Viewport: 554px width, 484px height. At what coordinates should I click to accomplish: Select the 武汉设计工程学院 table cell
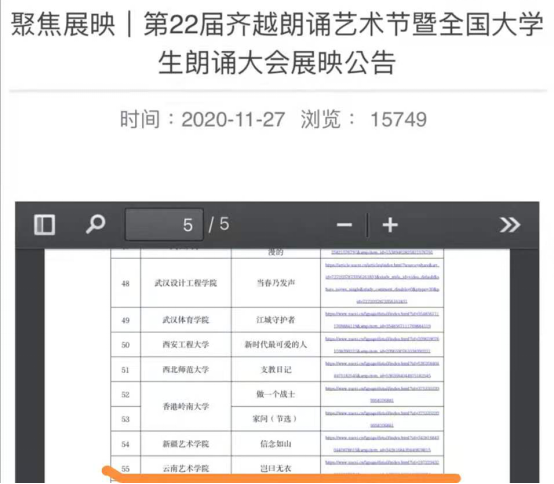[185, 283]
